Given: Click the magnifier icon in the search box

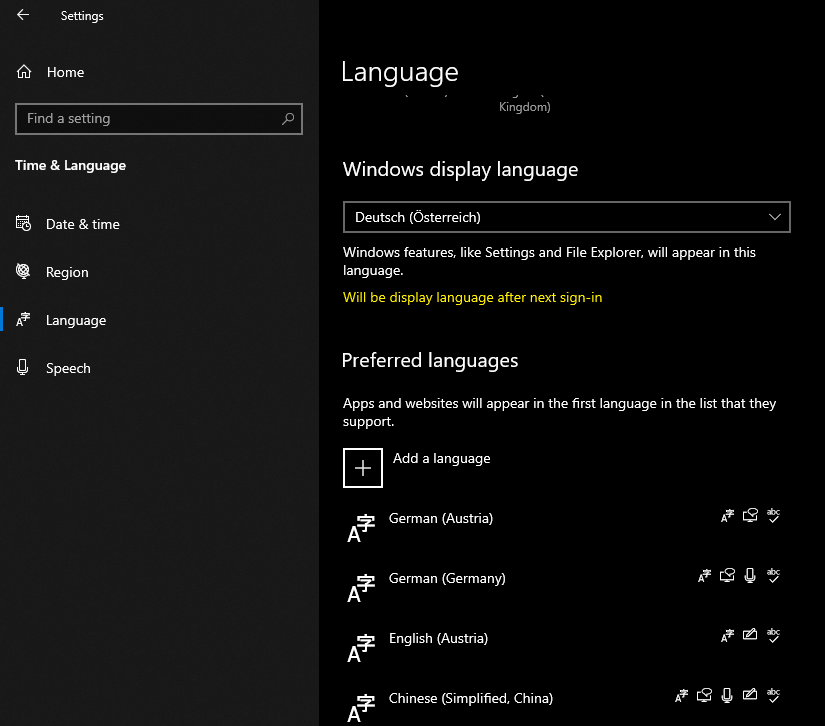Looking at the screenshot, I should click(x=288, y=119).
